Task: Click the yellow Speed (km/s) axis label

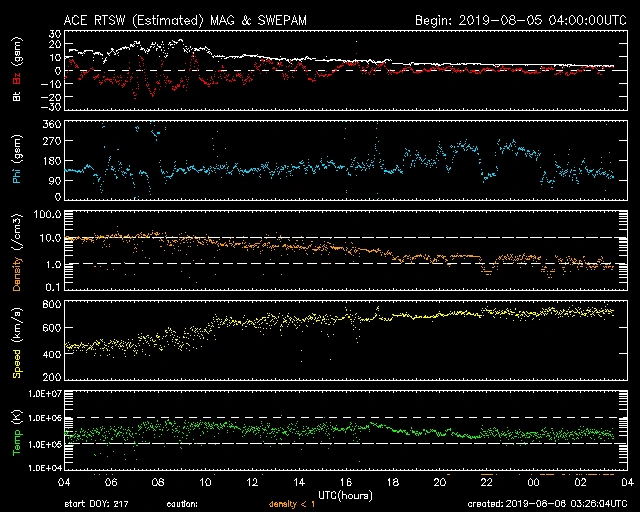Action: [x=15, y=340]
